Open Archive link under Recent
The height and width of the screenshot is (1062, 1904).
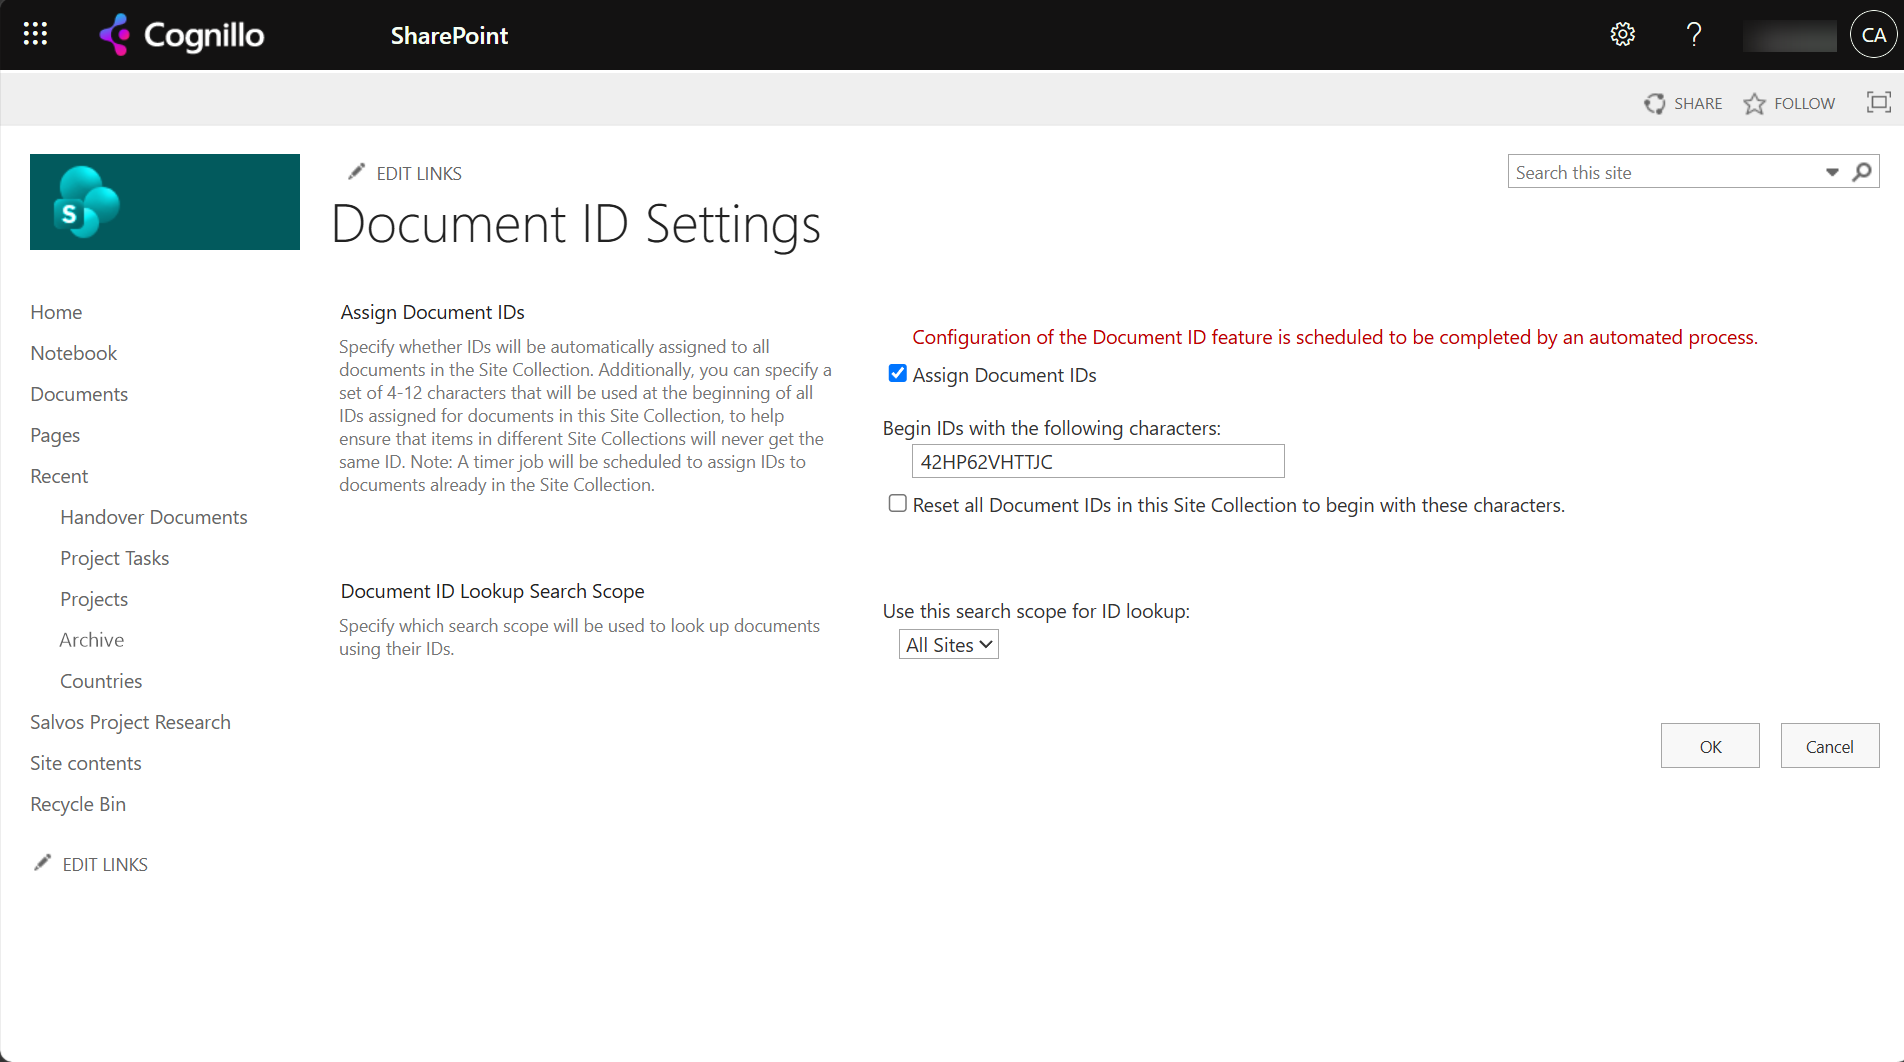92,640
